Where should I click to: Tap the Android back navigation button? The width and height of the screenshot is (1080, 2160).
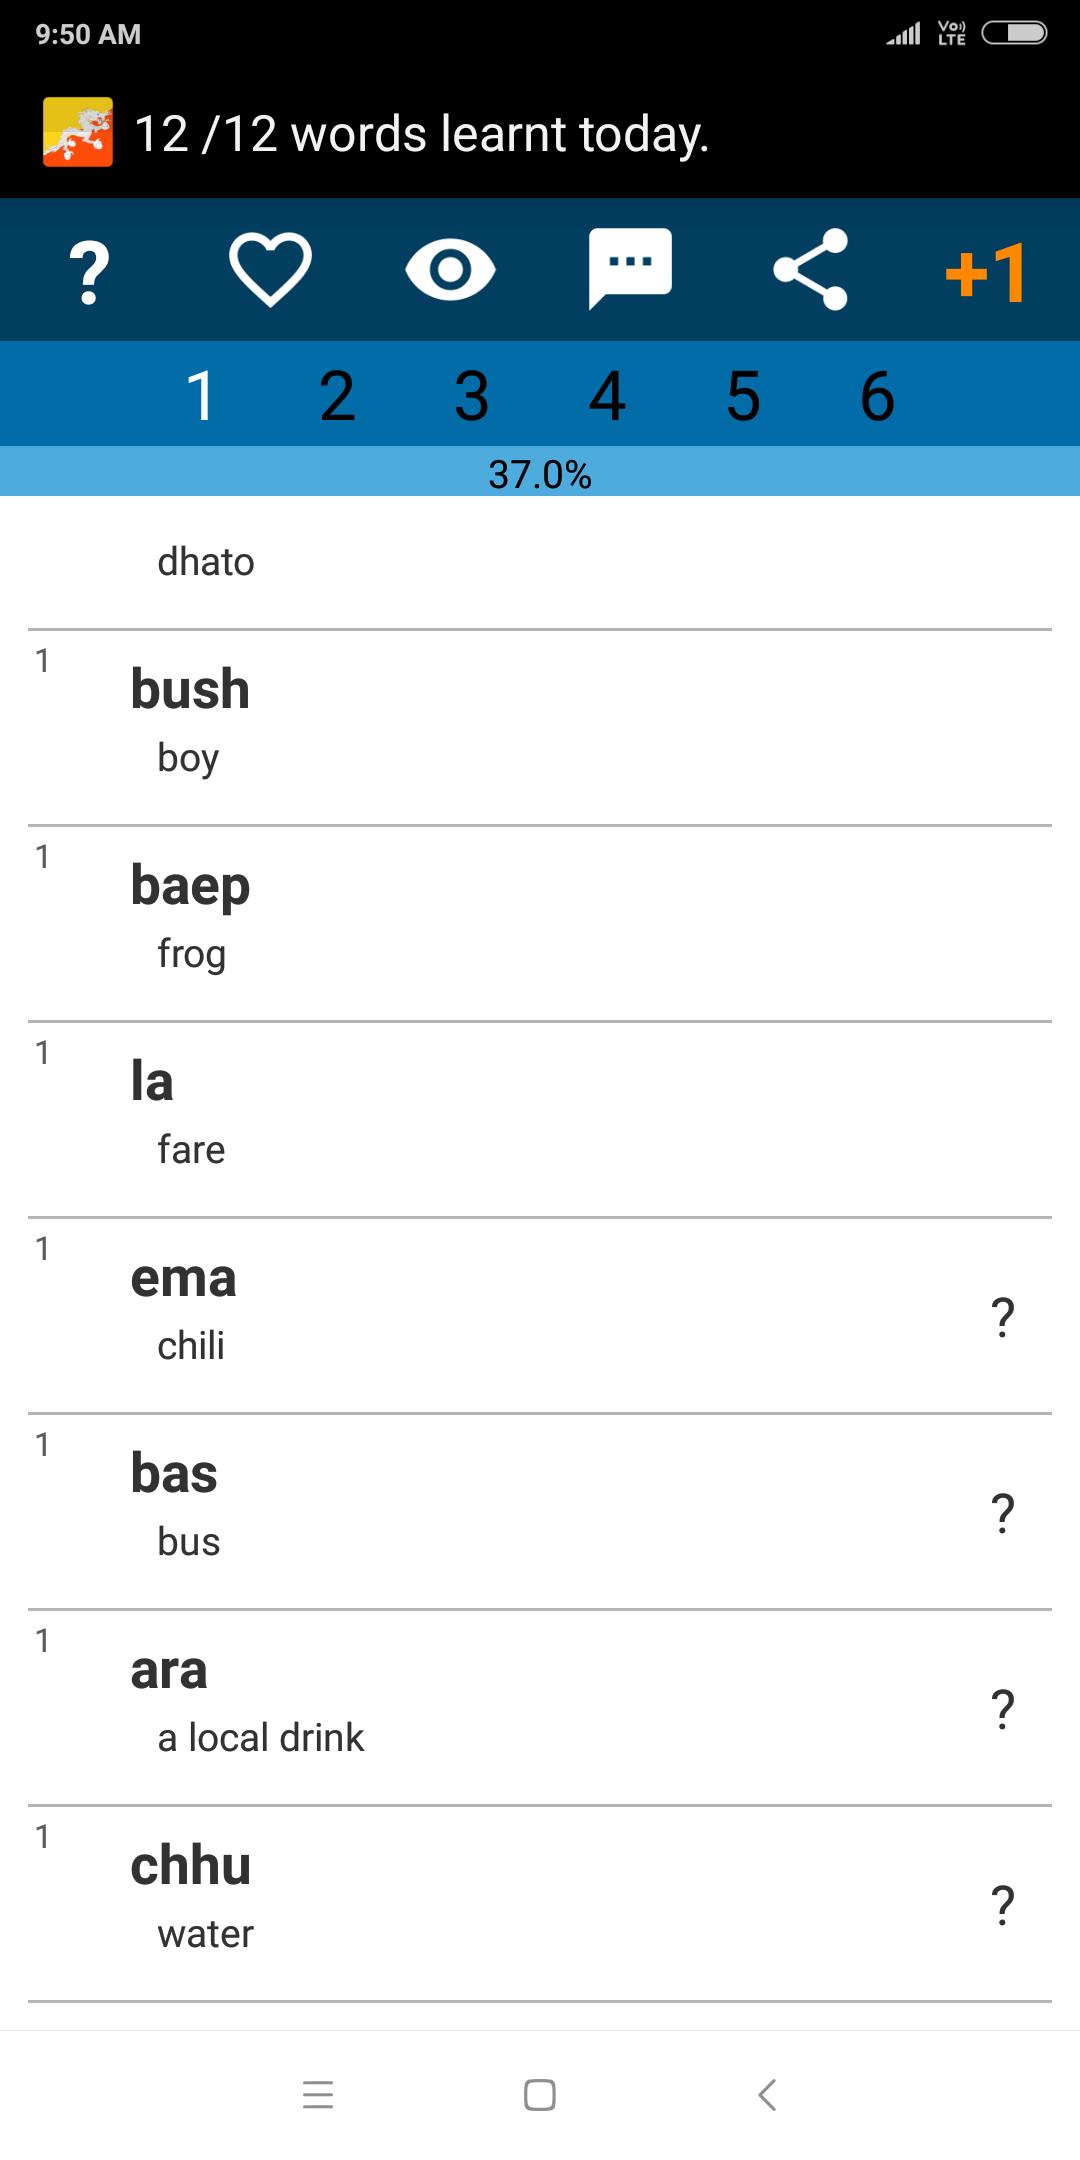pyautogui.click(x=767, y=2094)
